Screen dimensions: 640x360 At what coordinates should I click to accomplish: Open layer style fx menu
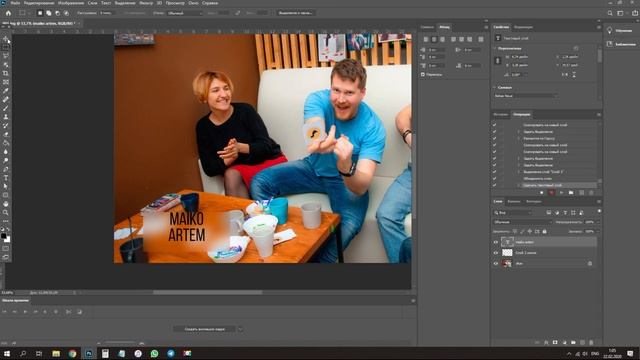coord(546,342)
